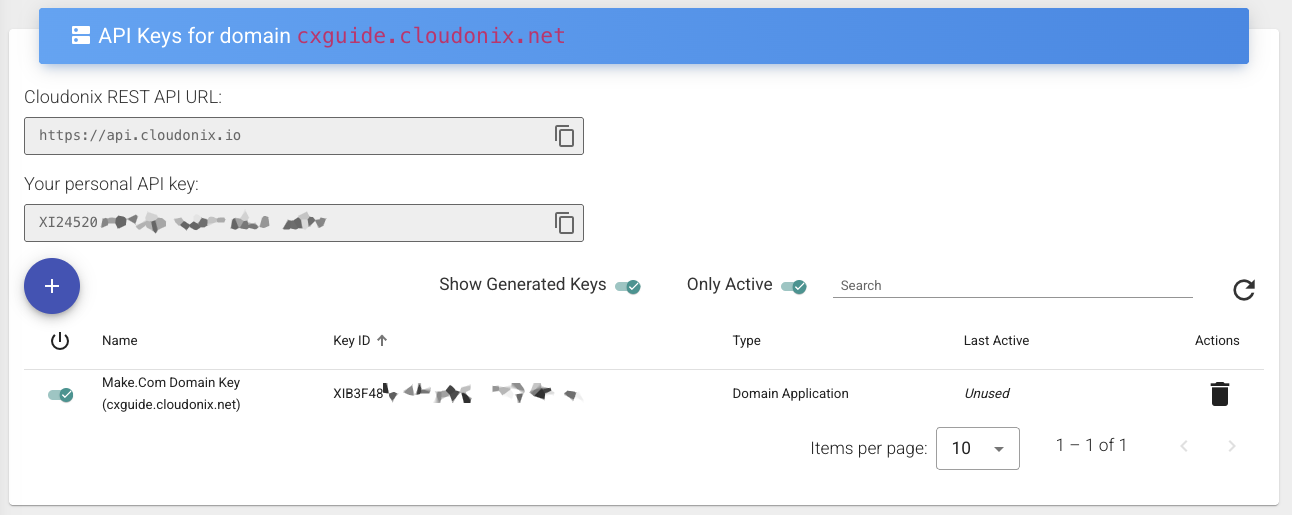Disable the Only Active filter switch
1292x515 pixels.
click(793, 287)
